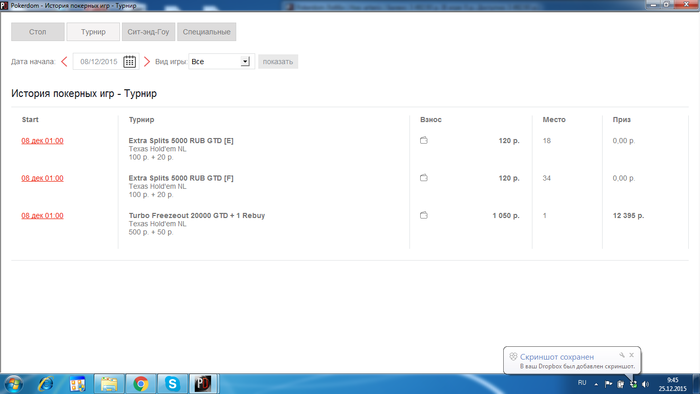Image resolution: width=700 pixels, height=394 pixels.
Task: Open File Explorer folder icon in taskbar
Action: pos(108,384)
